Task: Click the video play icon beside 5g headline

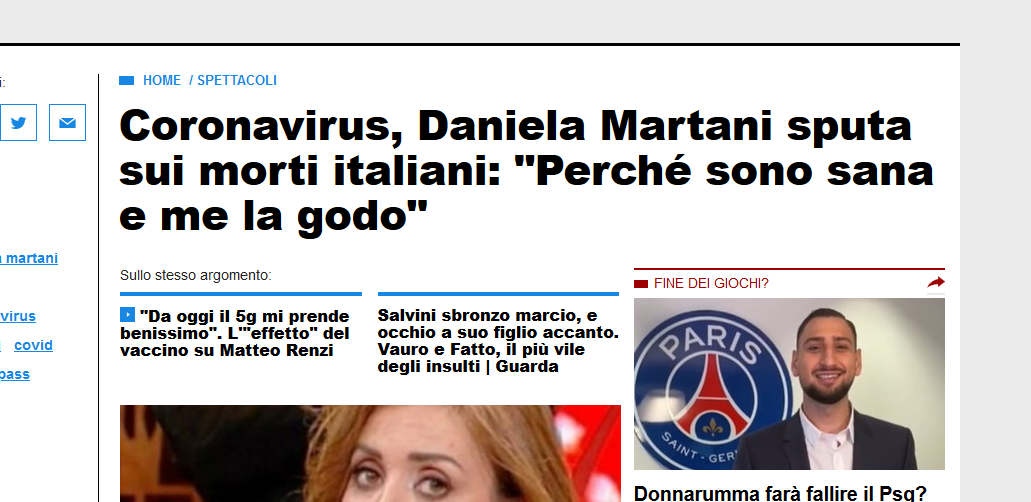Action: 128,315
